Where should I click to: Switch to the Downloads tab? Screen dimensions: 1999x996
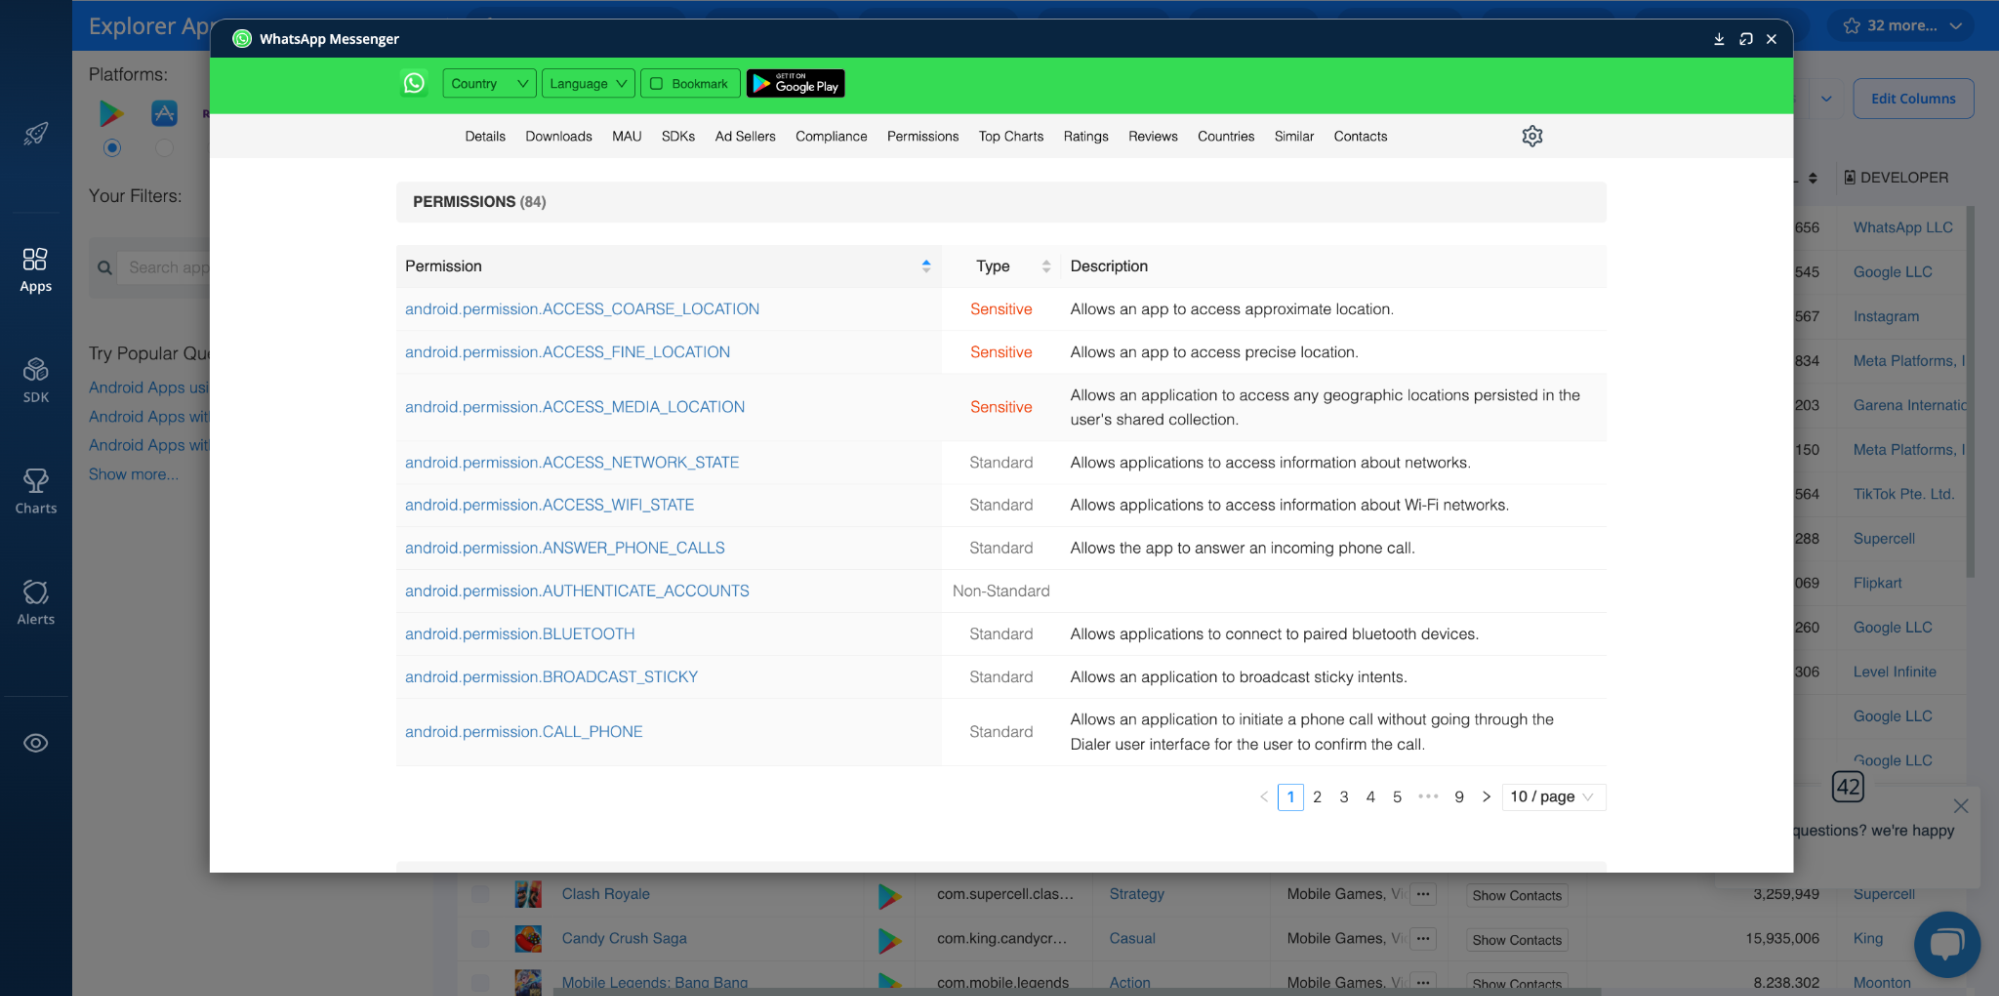pyautogui.click(x=559, y=136)
